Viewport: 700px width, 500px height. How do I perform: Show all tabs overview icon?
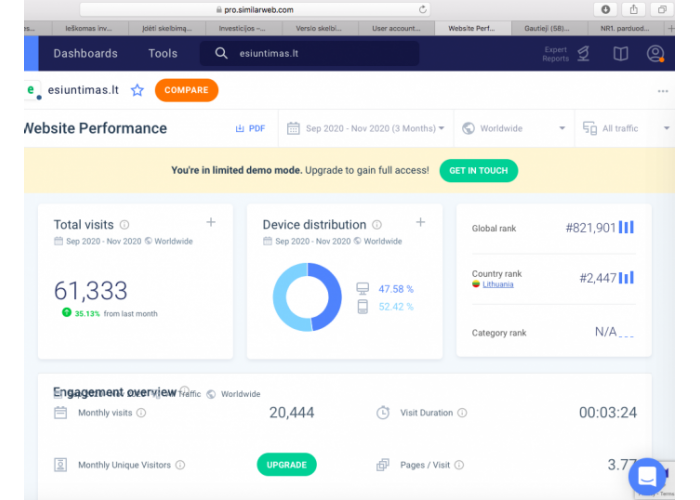click(x=662, y=9)
